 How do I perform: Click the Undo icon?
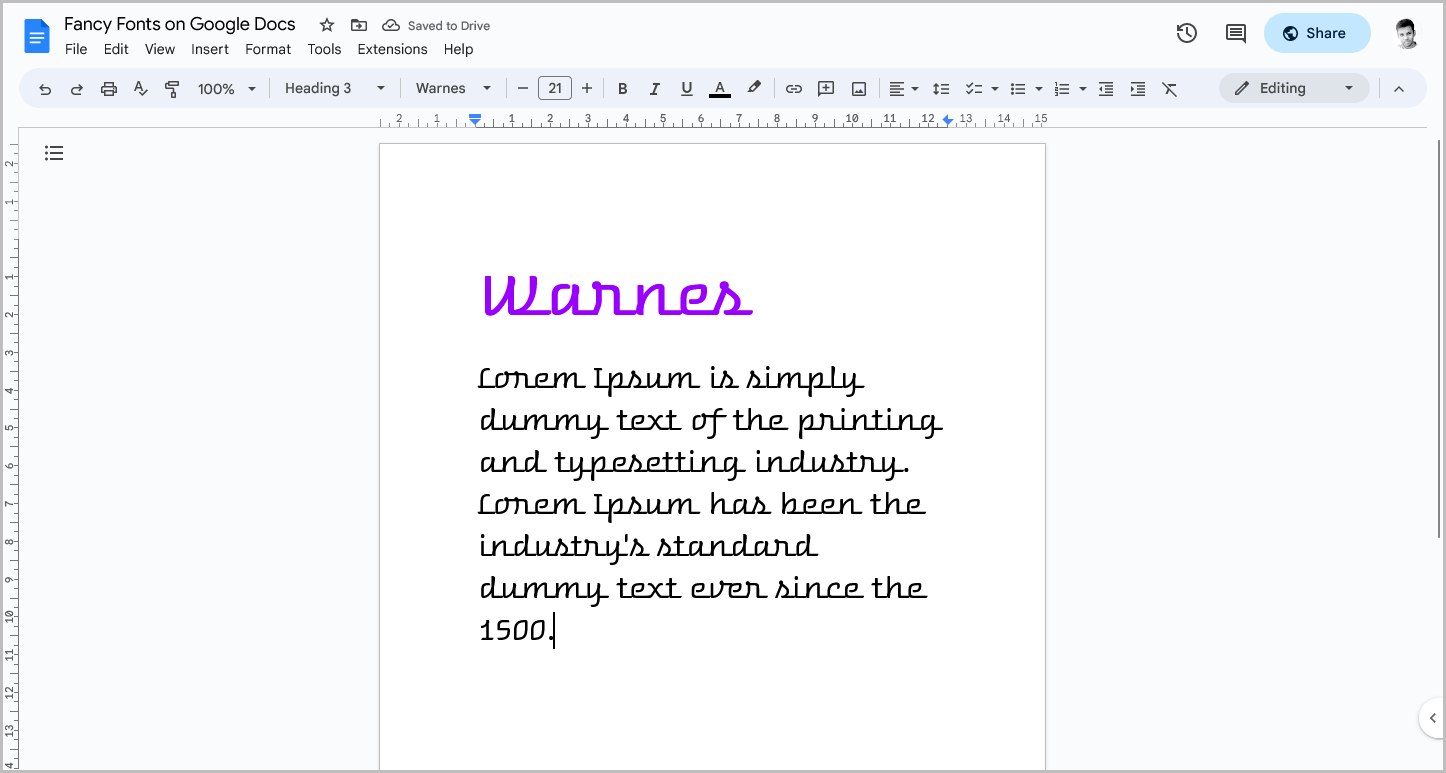click(45, 88)
